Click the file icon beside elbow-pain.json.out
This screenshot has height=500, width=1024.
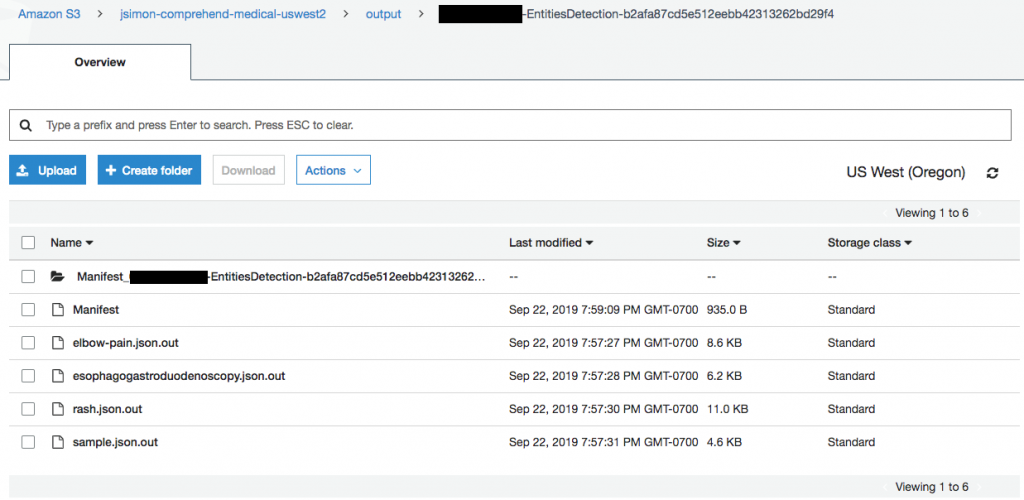click(x=58, y=343)
